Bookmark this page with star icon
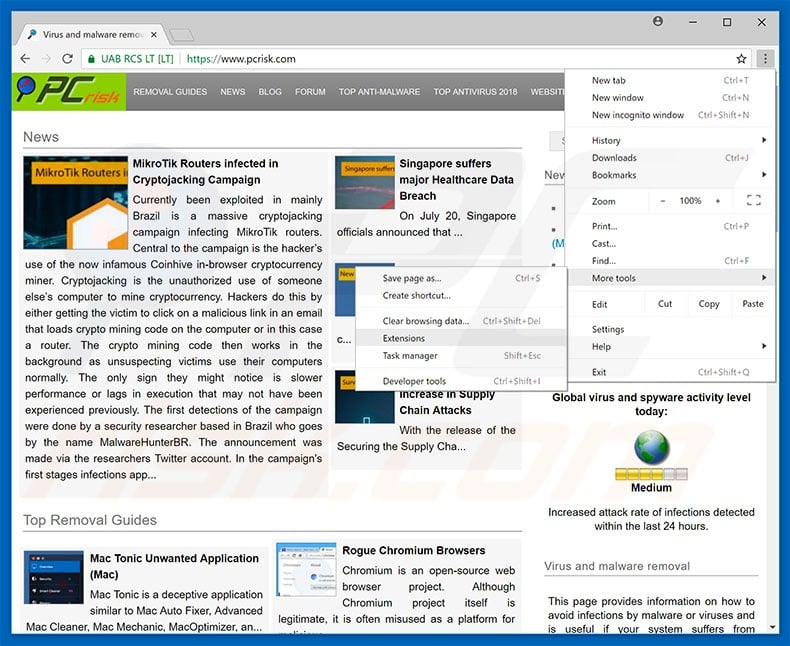Image resolution: width=790 pixels, height=646 pixels. 741,59
